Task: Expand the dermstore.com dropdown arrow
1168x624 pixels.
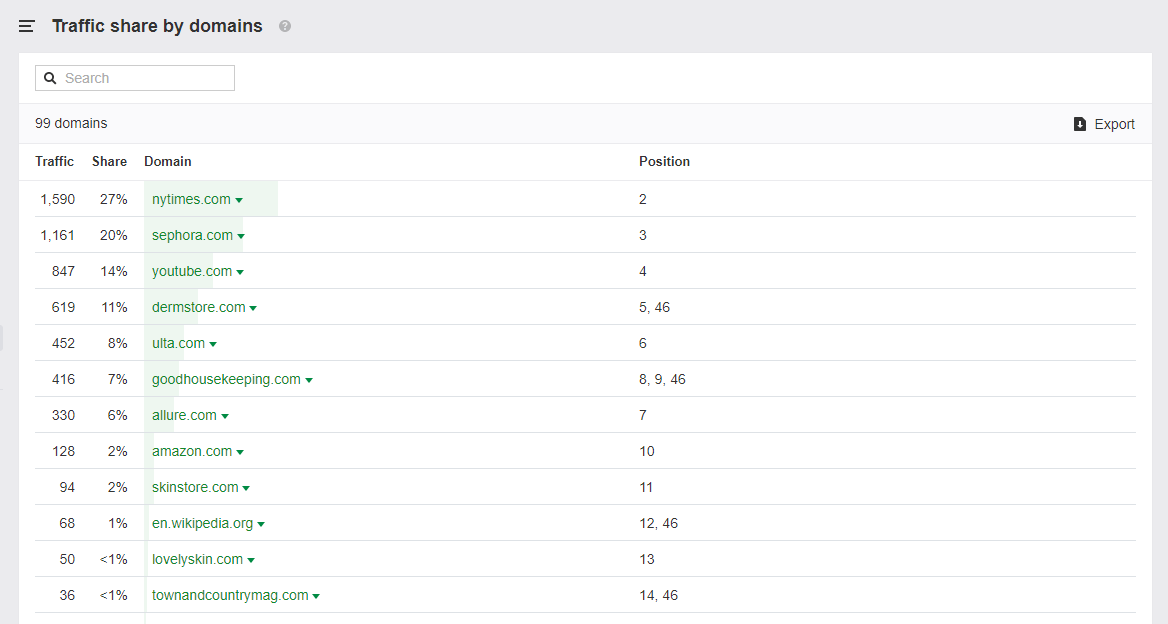Action: (253, 308)
